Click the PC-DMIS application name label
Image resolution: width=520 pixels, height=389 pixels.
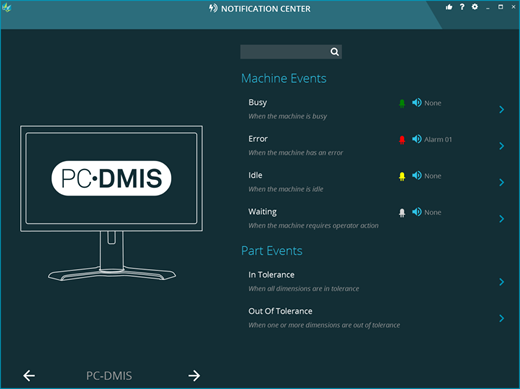tap(109, 376)
